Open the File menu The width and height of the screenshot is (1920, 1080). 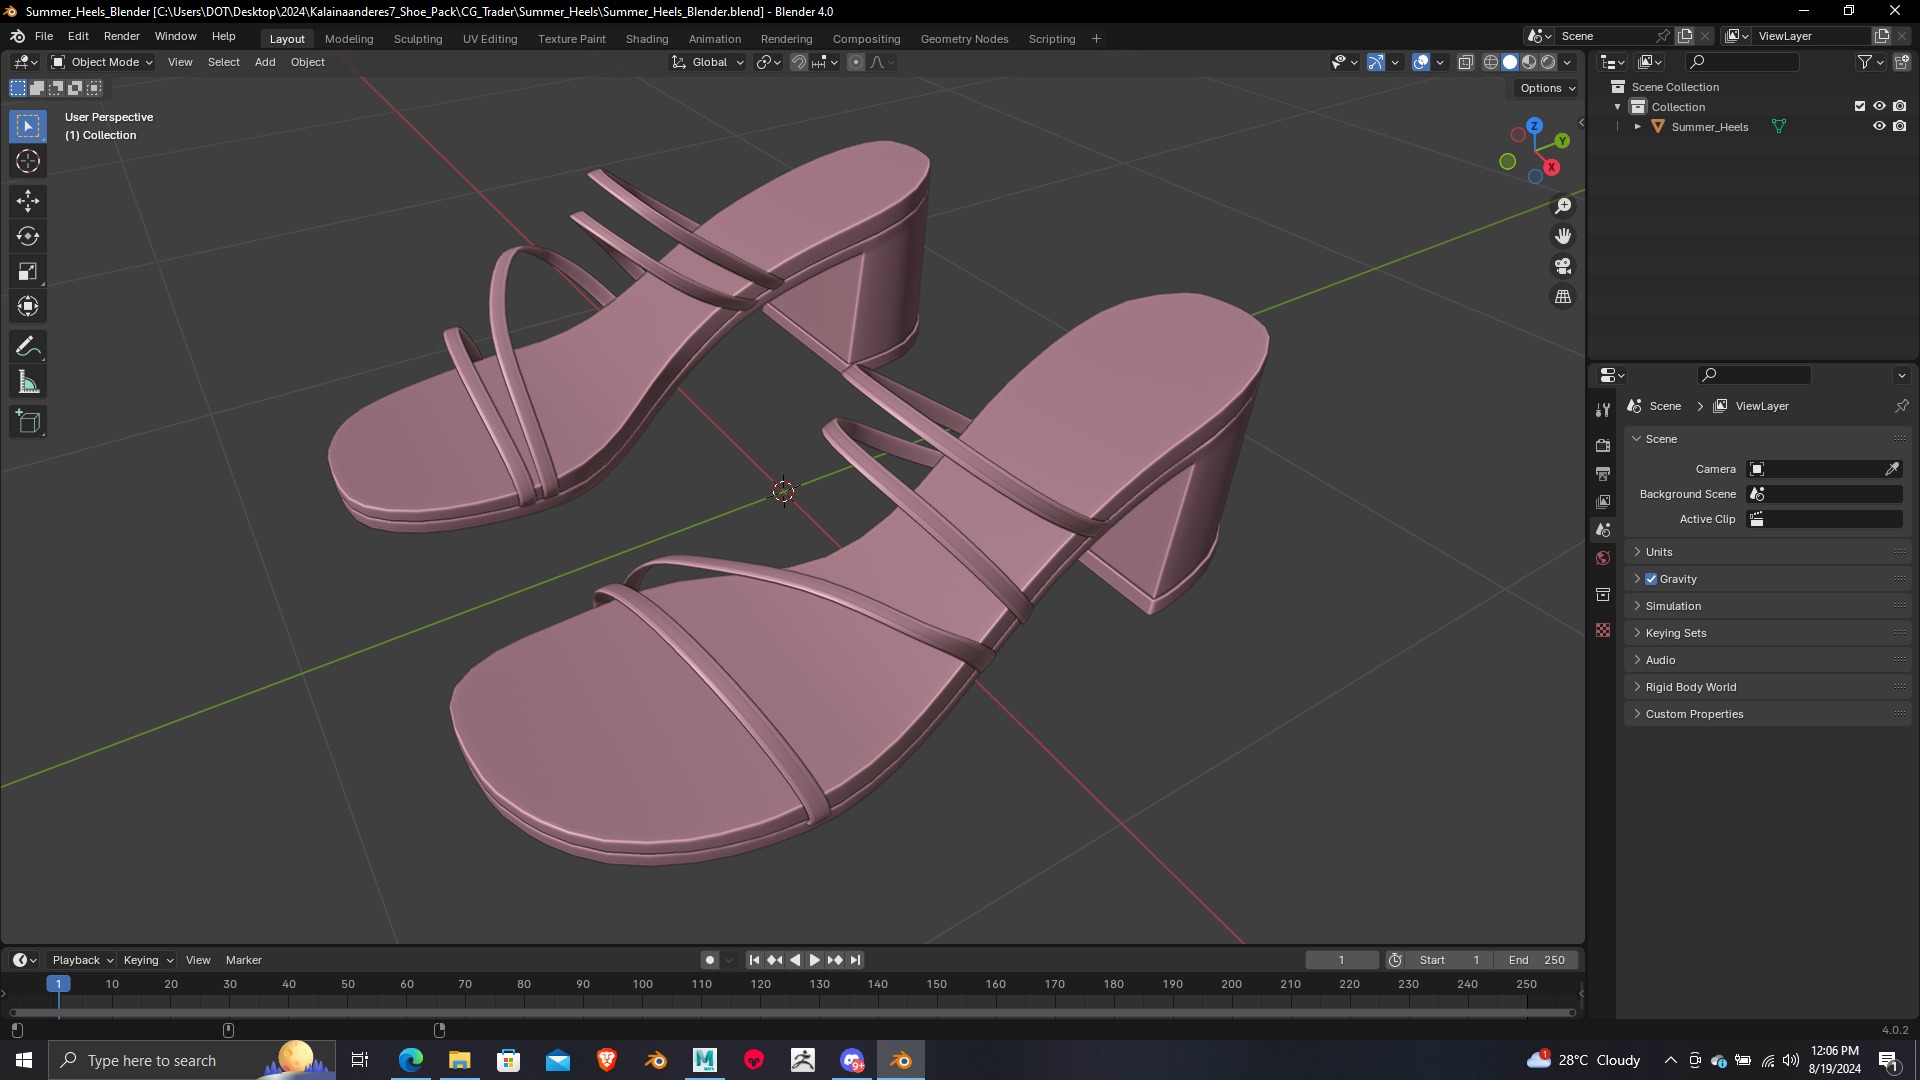44,36
